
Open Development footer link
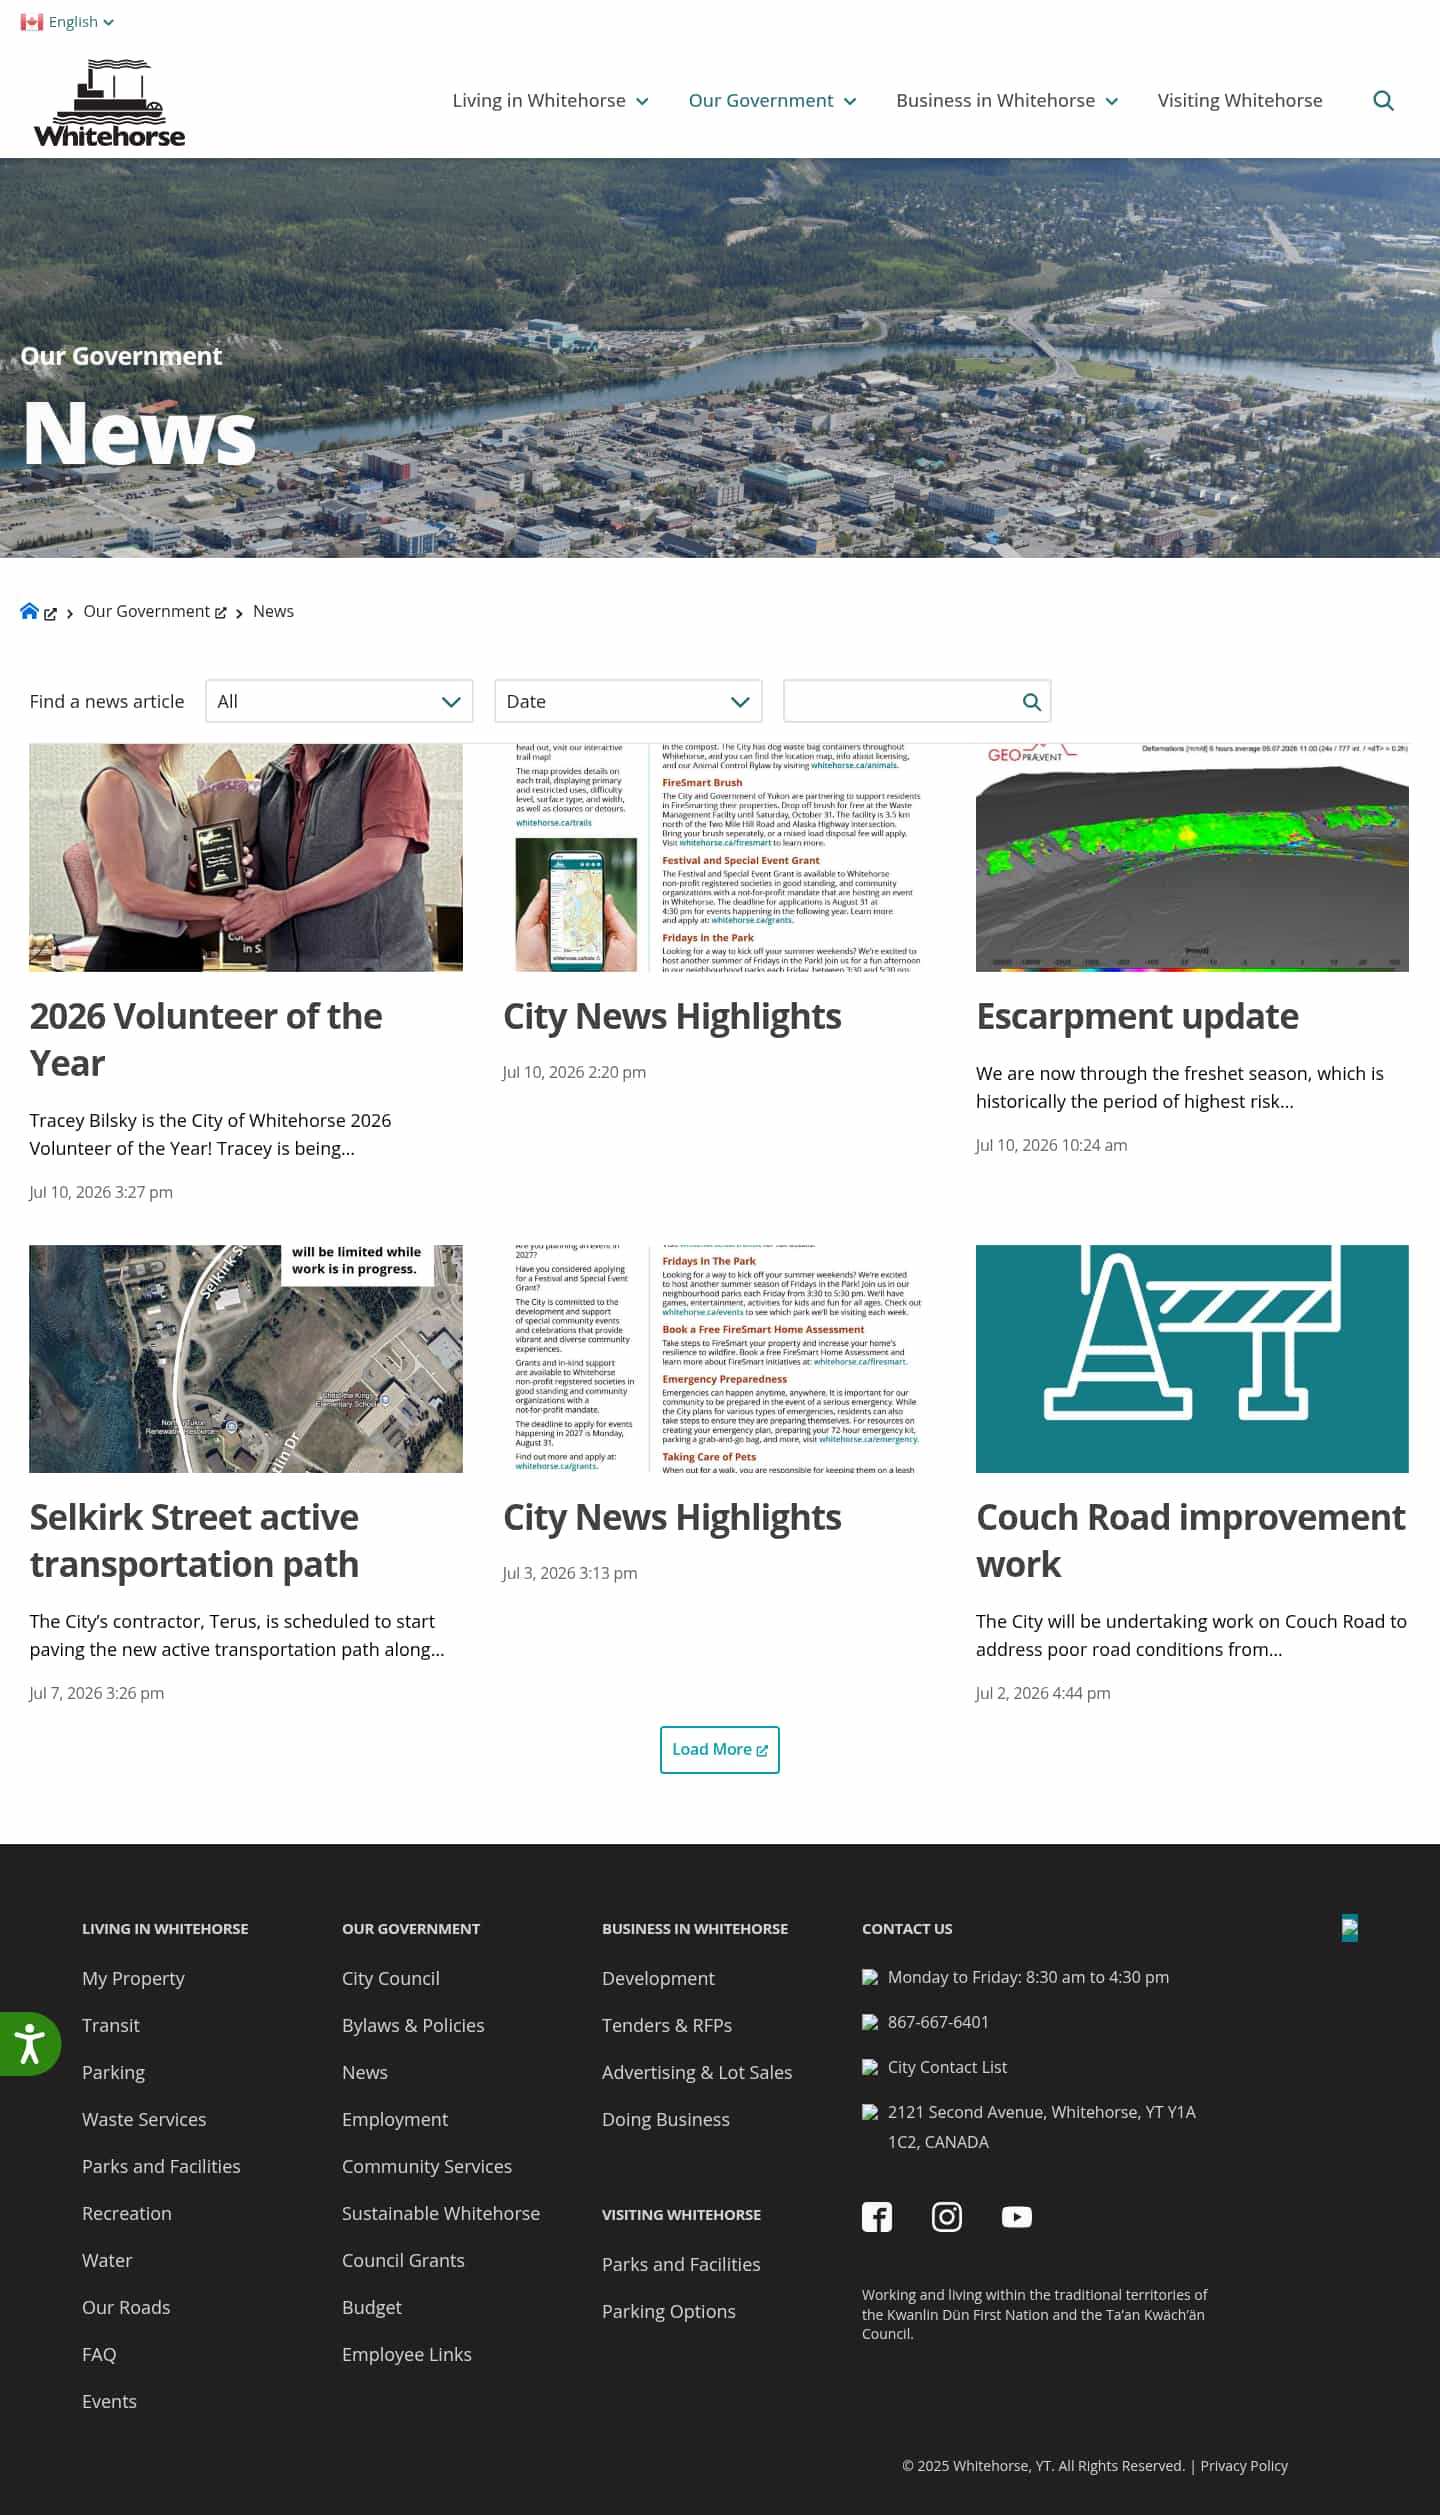(x=658, y=1978)
